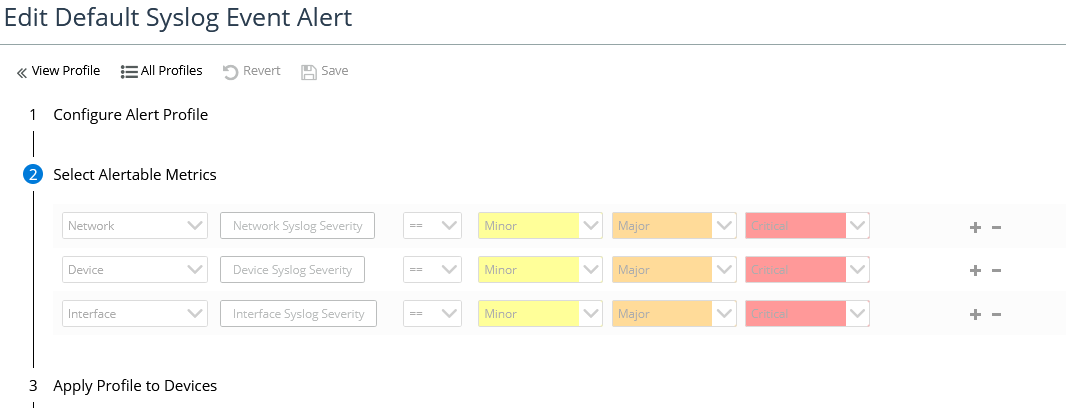Open step 3 Apply Profile to Devices
The height and width of the screenshot is (408, 1066).
[x=134, y=385]
